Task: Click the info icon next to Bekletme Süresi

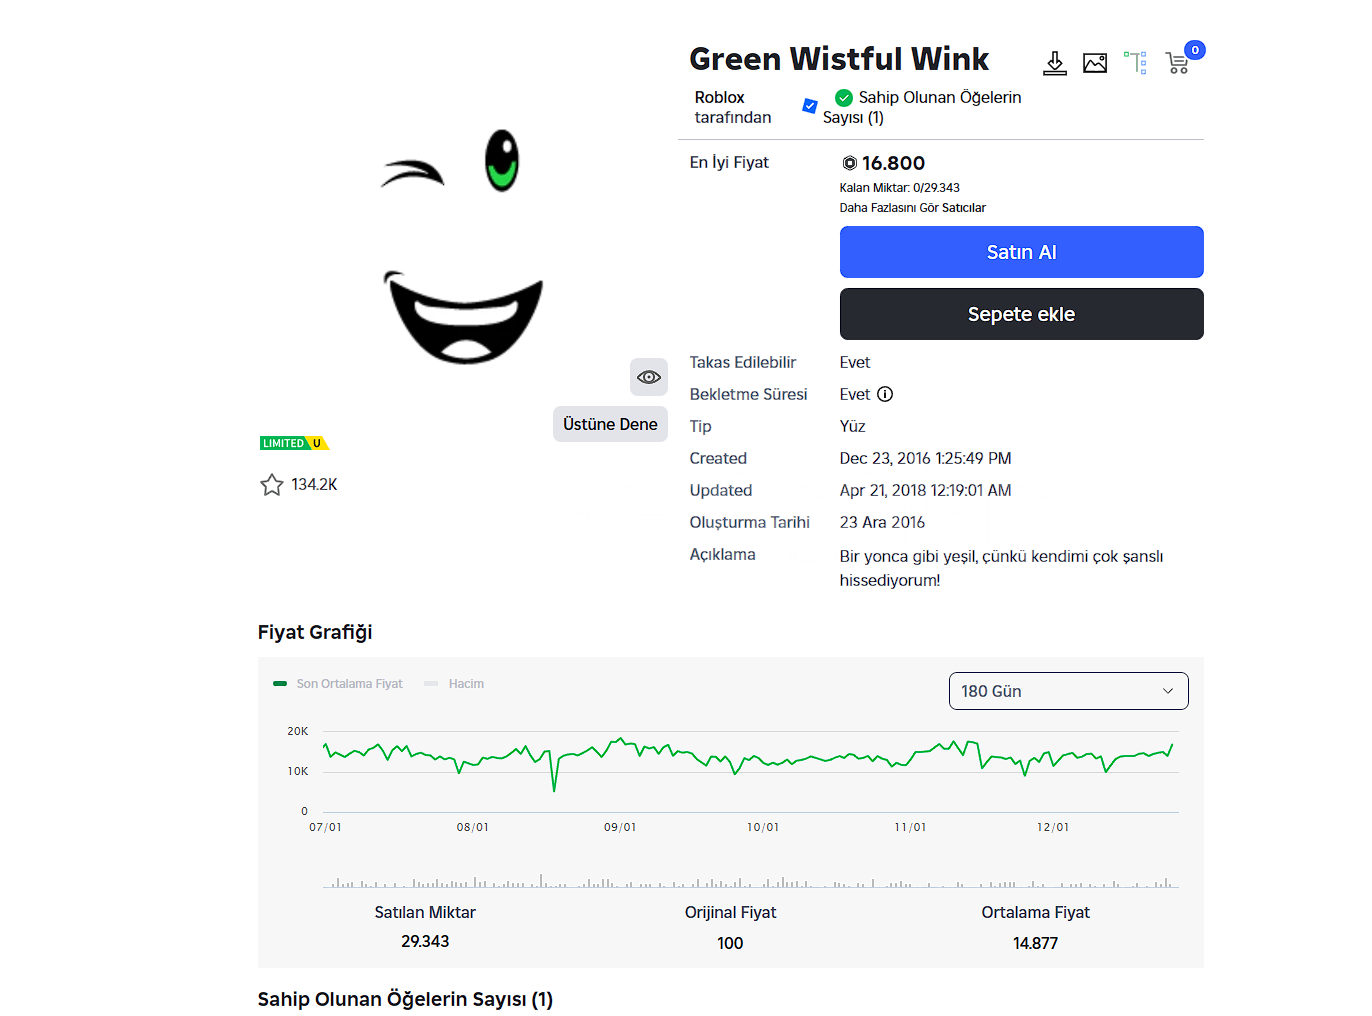Action: tap(885, 394)
